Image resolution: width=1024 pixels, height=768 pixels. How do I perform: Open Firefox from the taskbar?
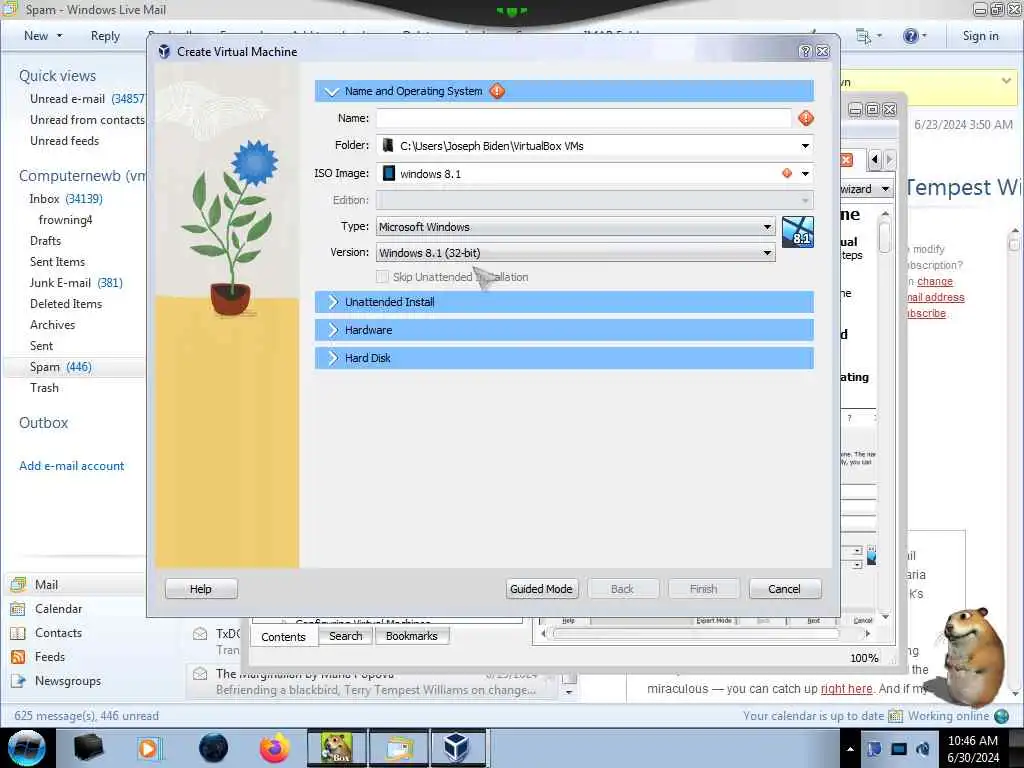pos(274,748)
